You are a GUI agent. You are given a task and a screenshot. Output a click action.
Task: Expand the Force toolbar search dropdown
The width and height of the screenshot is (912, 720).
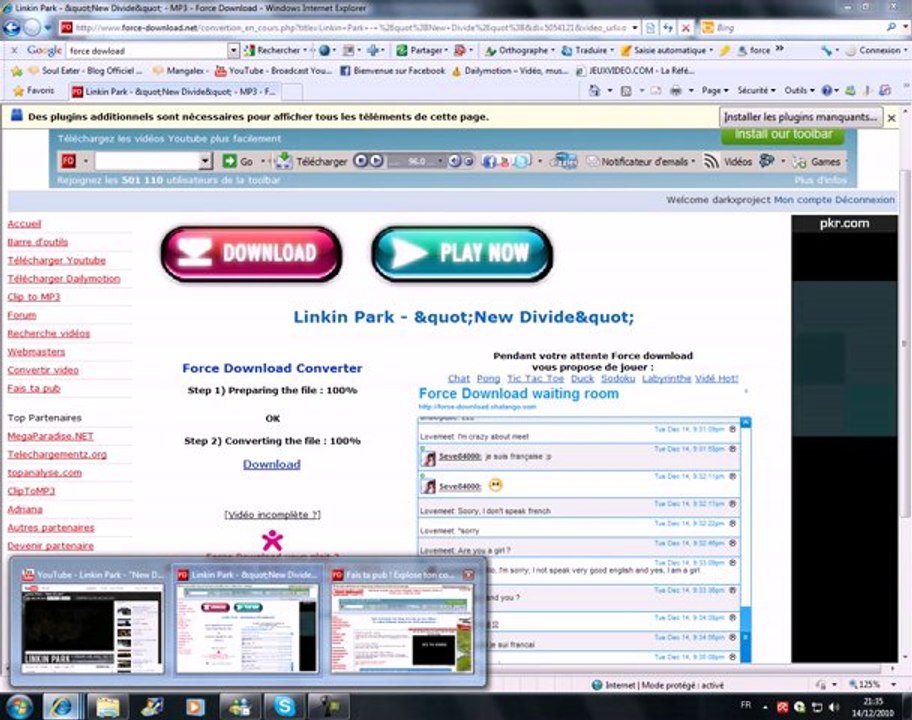[205, 161]
